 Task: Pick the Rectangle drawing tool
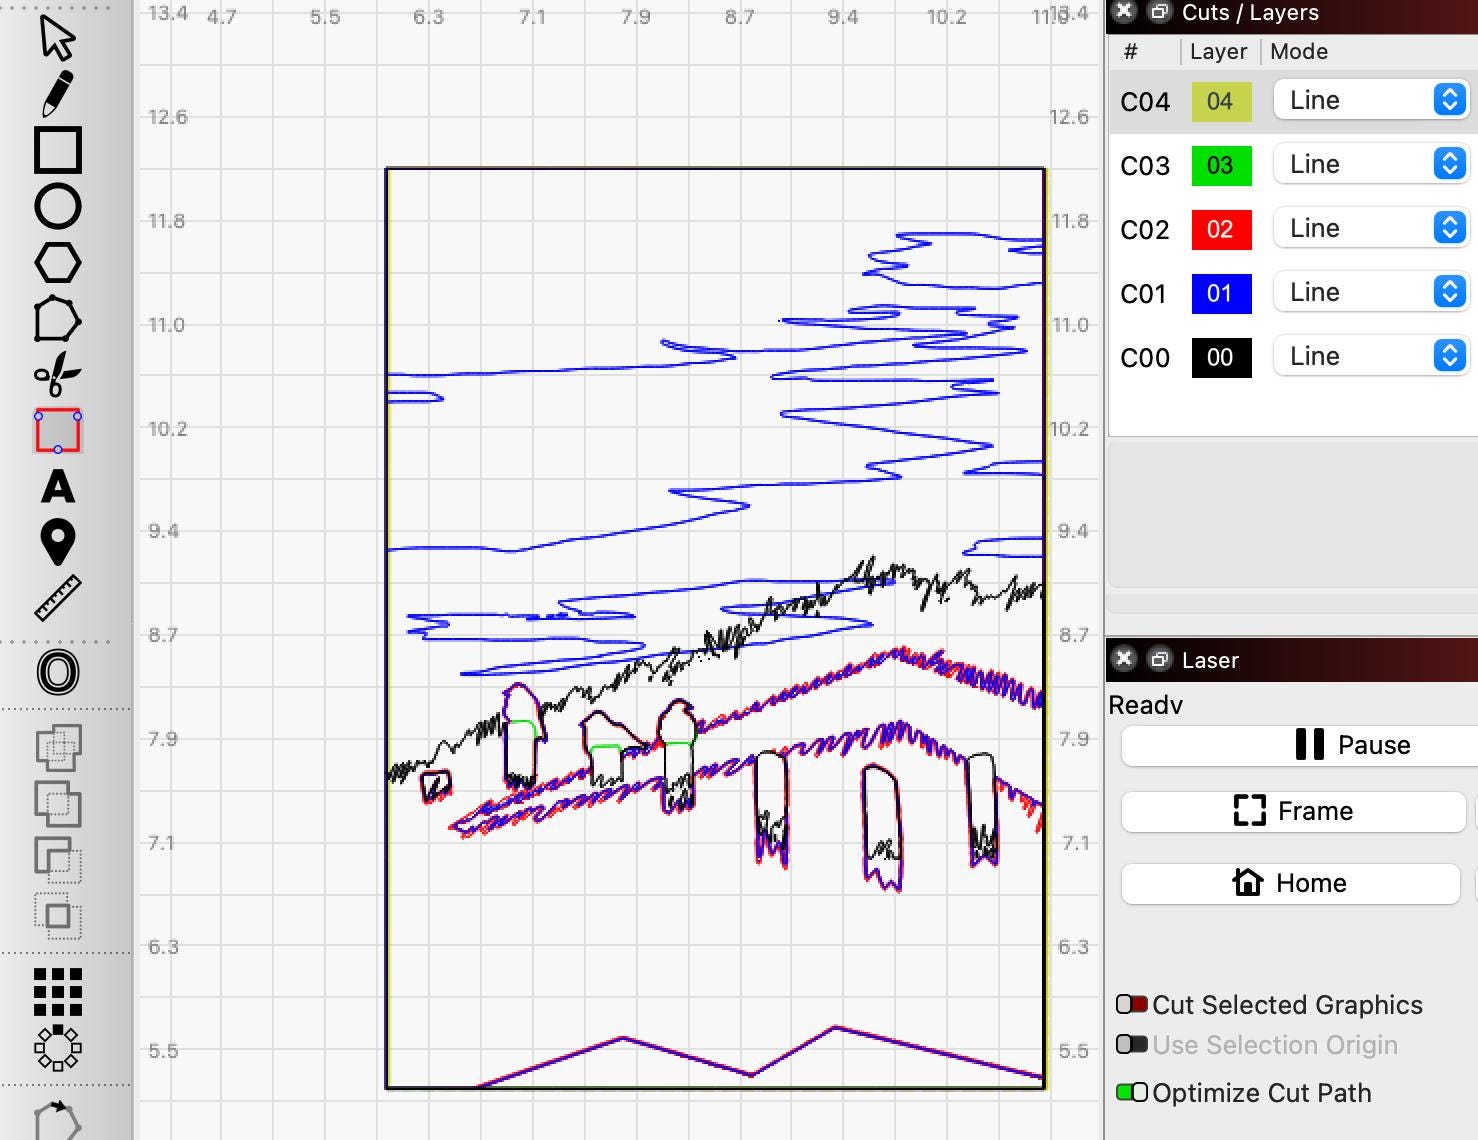[x=58, y=150]
